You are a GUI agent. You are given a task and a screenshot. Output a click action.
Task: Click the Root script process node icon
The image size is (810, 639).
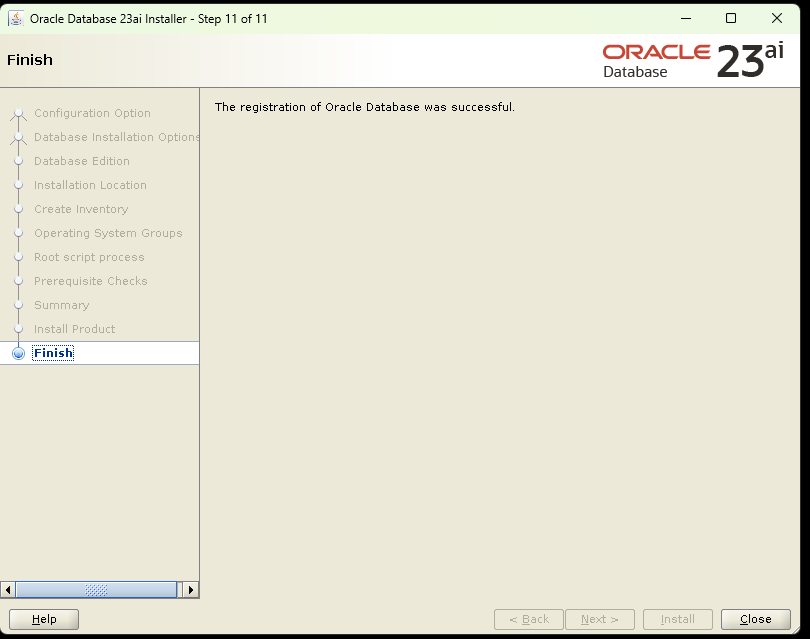tap(18, 257)
